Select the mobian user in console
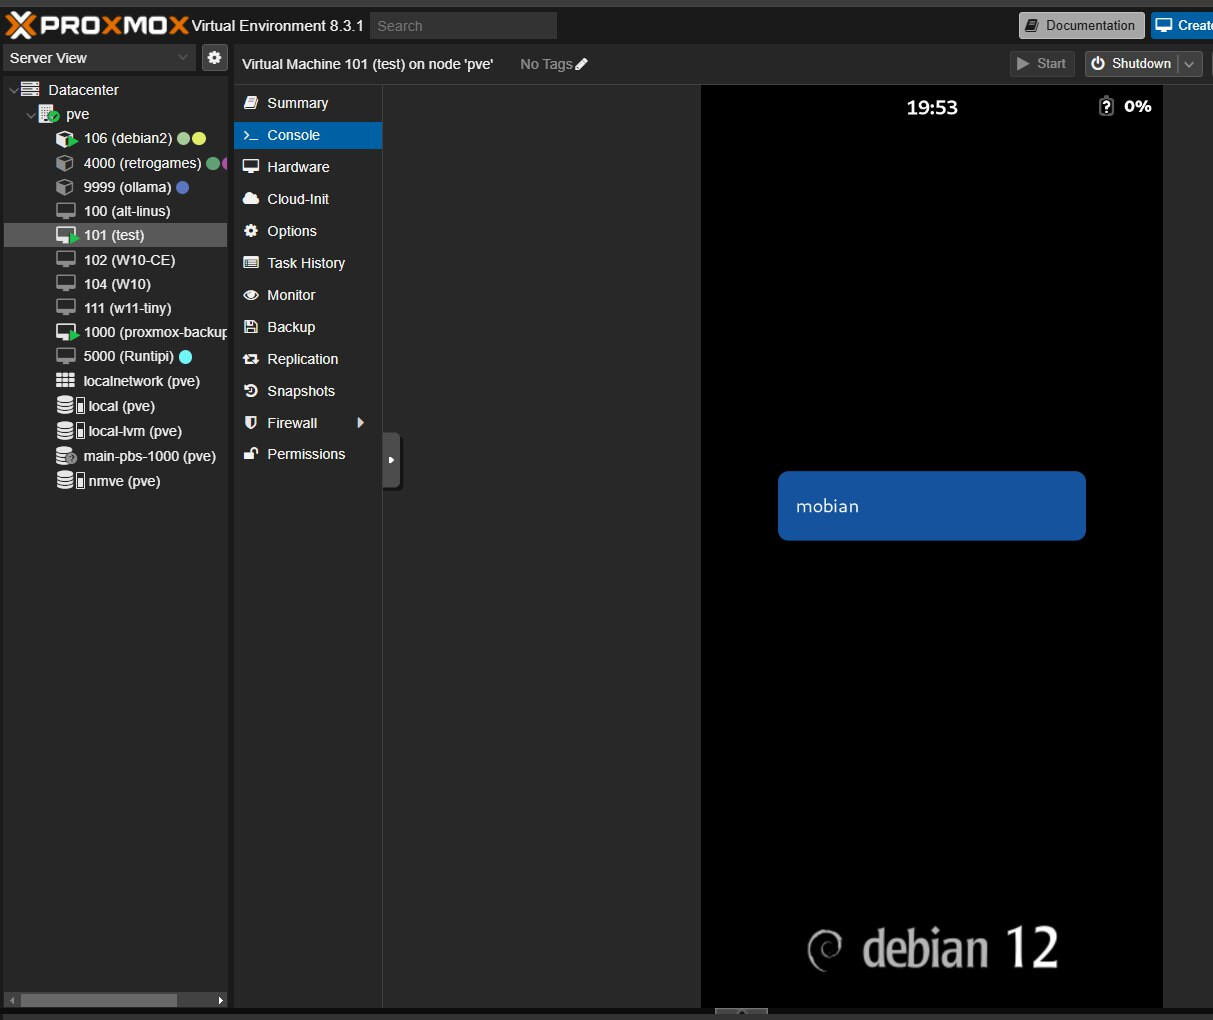Image resolution: width=1213 pixels, height=1020 pixels. [x=932, y=506]
